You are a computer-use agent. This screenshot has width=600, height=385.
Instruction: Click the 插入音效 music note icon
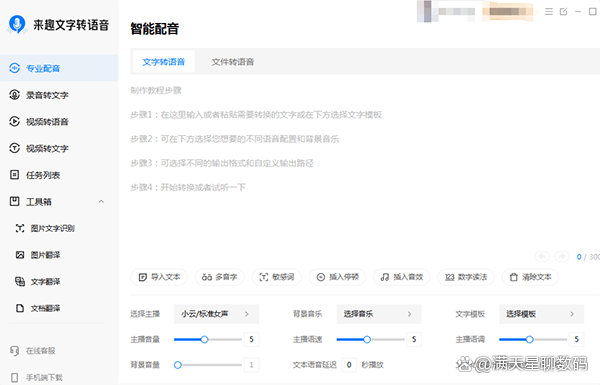385,277
